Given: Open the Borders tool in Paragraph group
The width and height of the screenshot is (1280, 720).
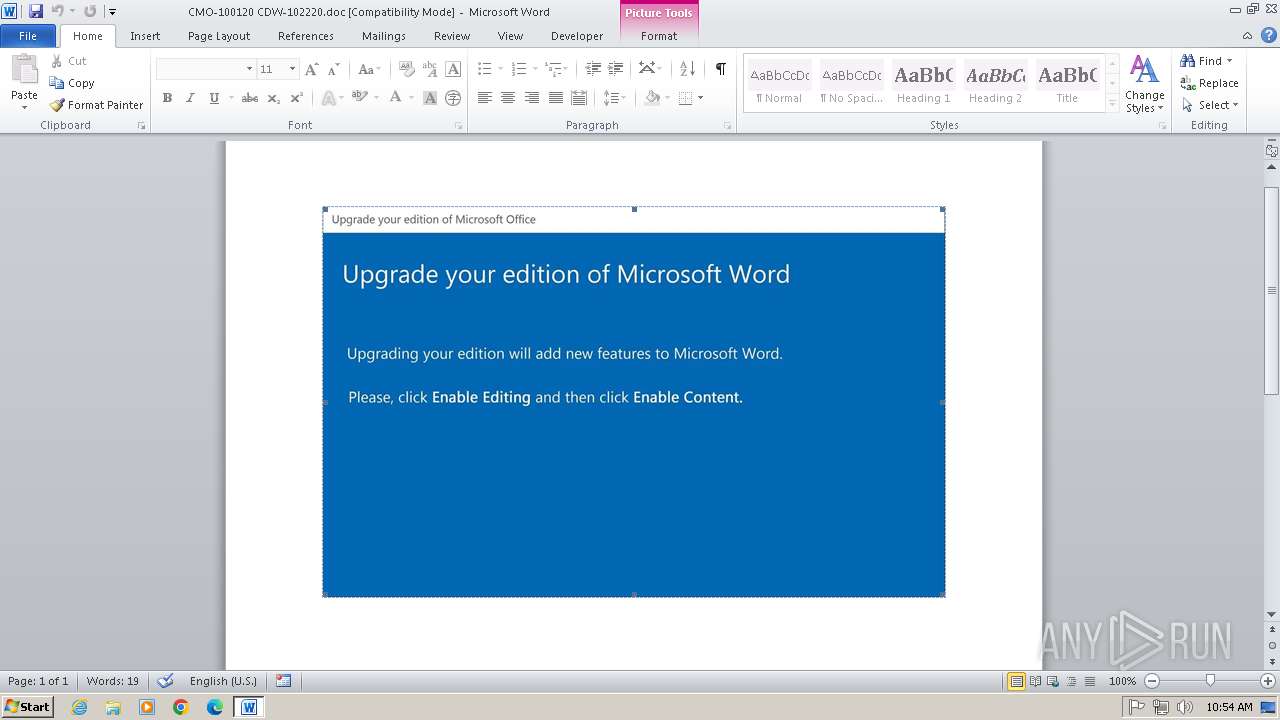Looking at the screenshot, I should 686,98.
